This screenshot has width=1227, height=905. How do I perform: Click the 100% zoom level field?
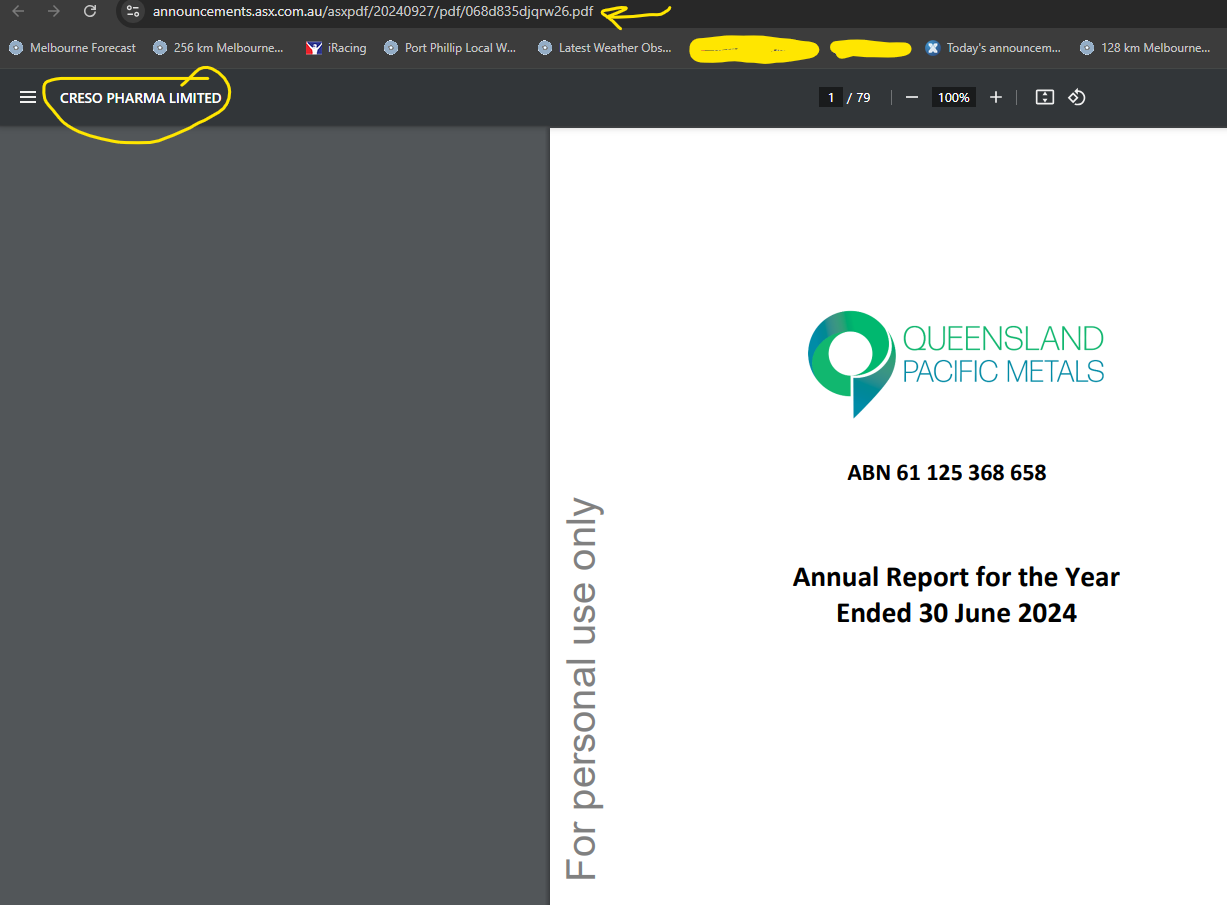[x=954, y=97]
